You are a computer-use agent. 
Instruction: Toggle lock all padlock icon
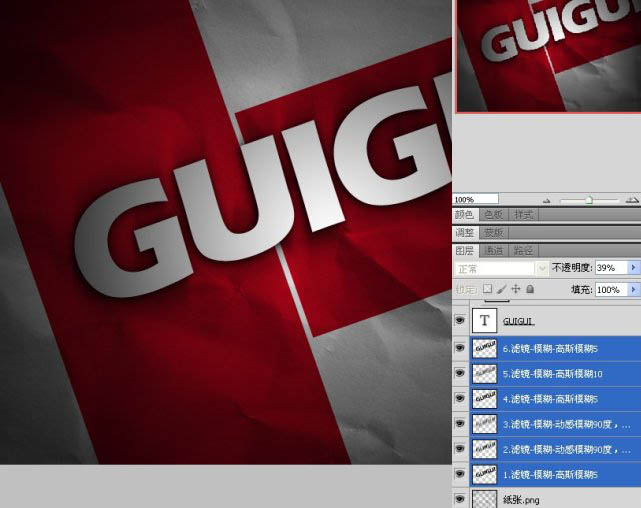click(x=530, y=289)
